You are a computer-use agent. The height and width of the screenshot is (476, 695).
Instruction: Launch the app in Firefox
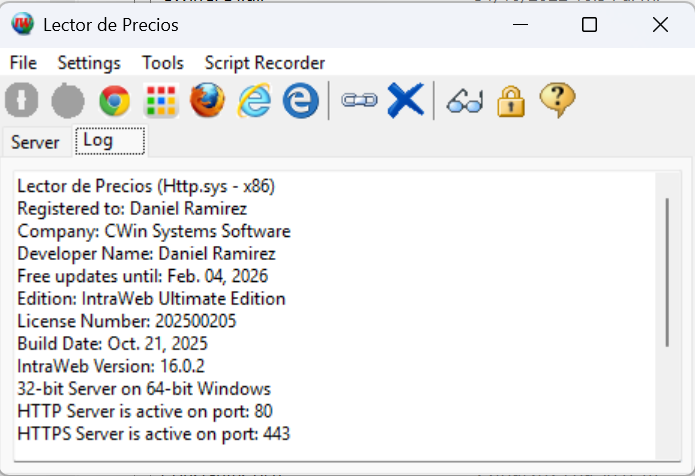(208, 101)
